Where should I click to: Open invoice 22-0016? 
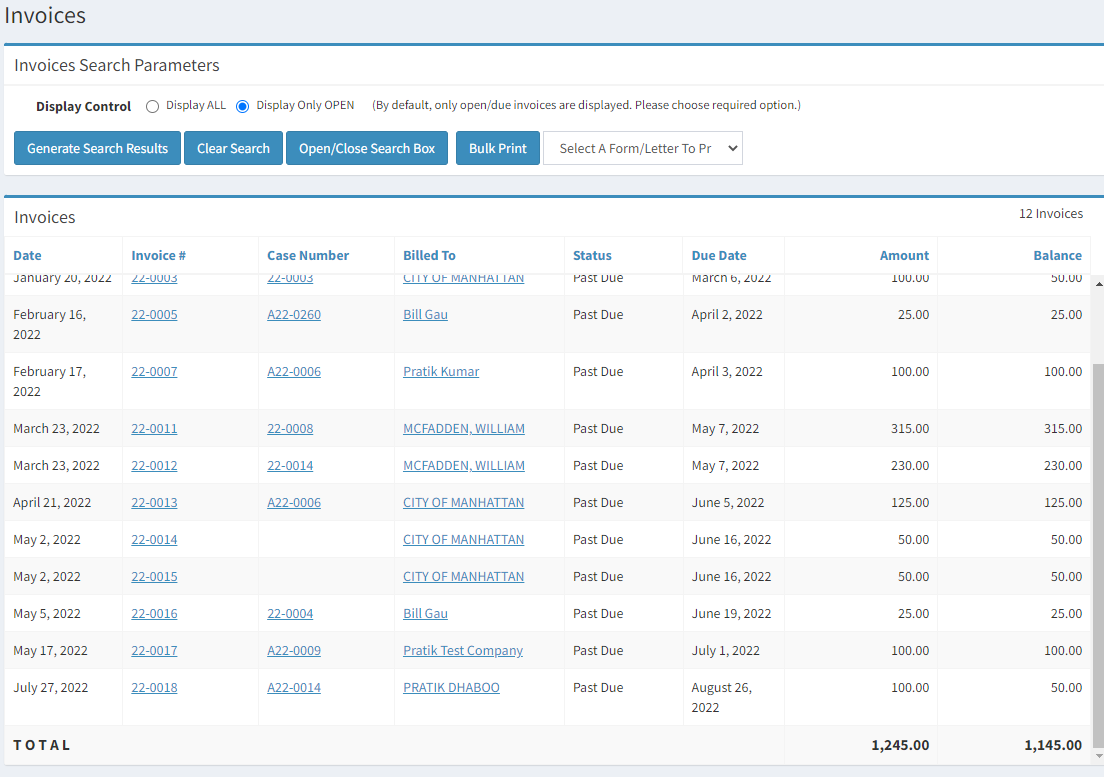click(x=154, y=614)
